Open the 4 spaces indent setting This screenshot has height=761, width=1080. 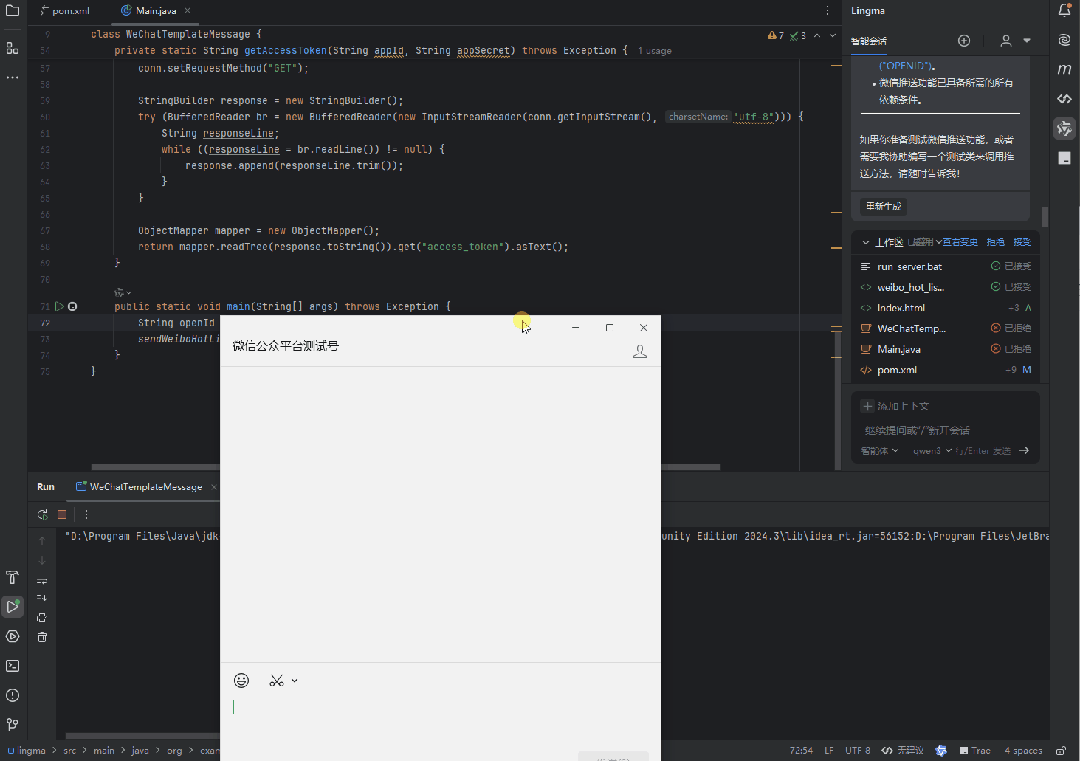pos(1023,751)
